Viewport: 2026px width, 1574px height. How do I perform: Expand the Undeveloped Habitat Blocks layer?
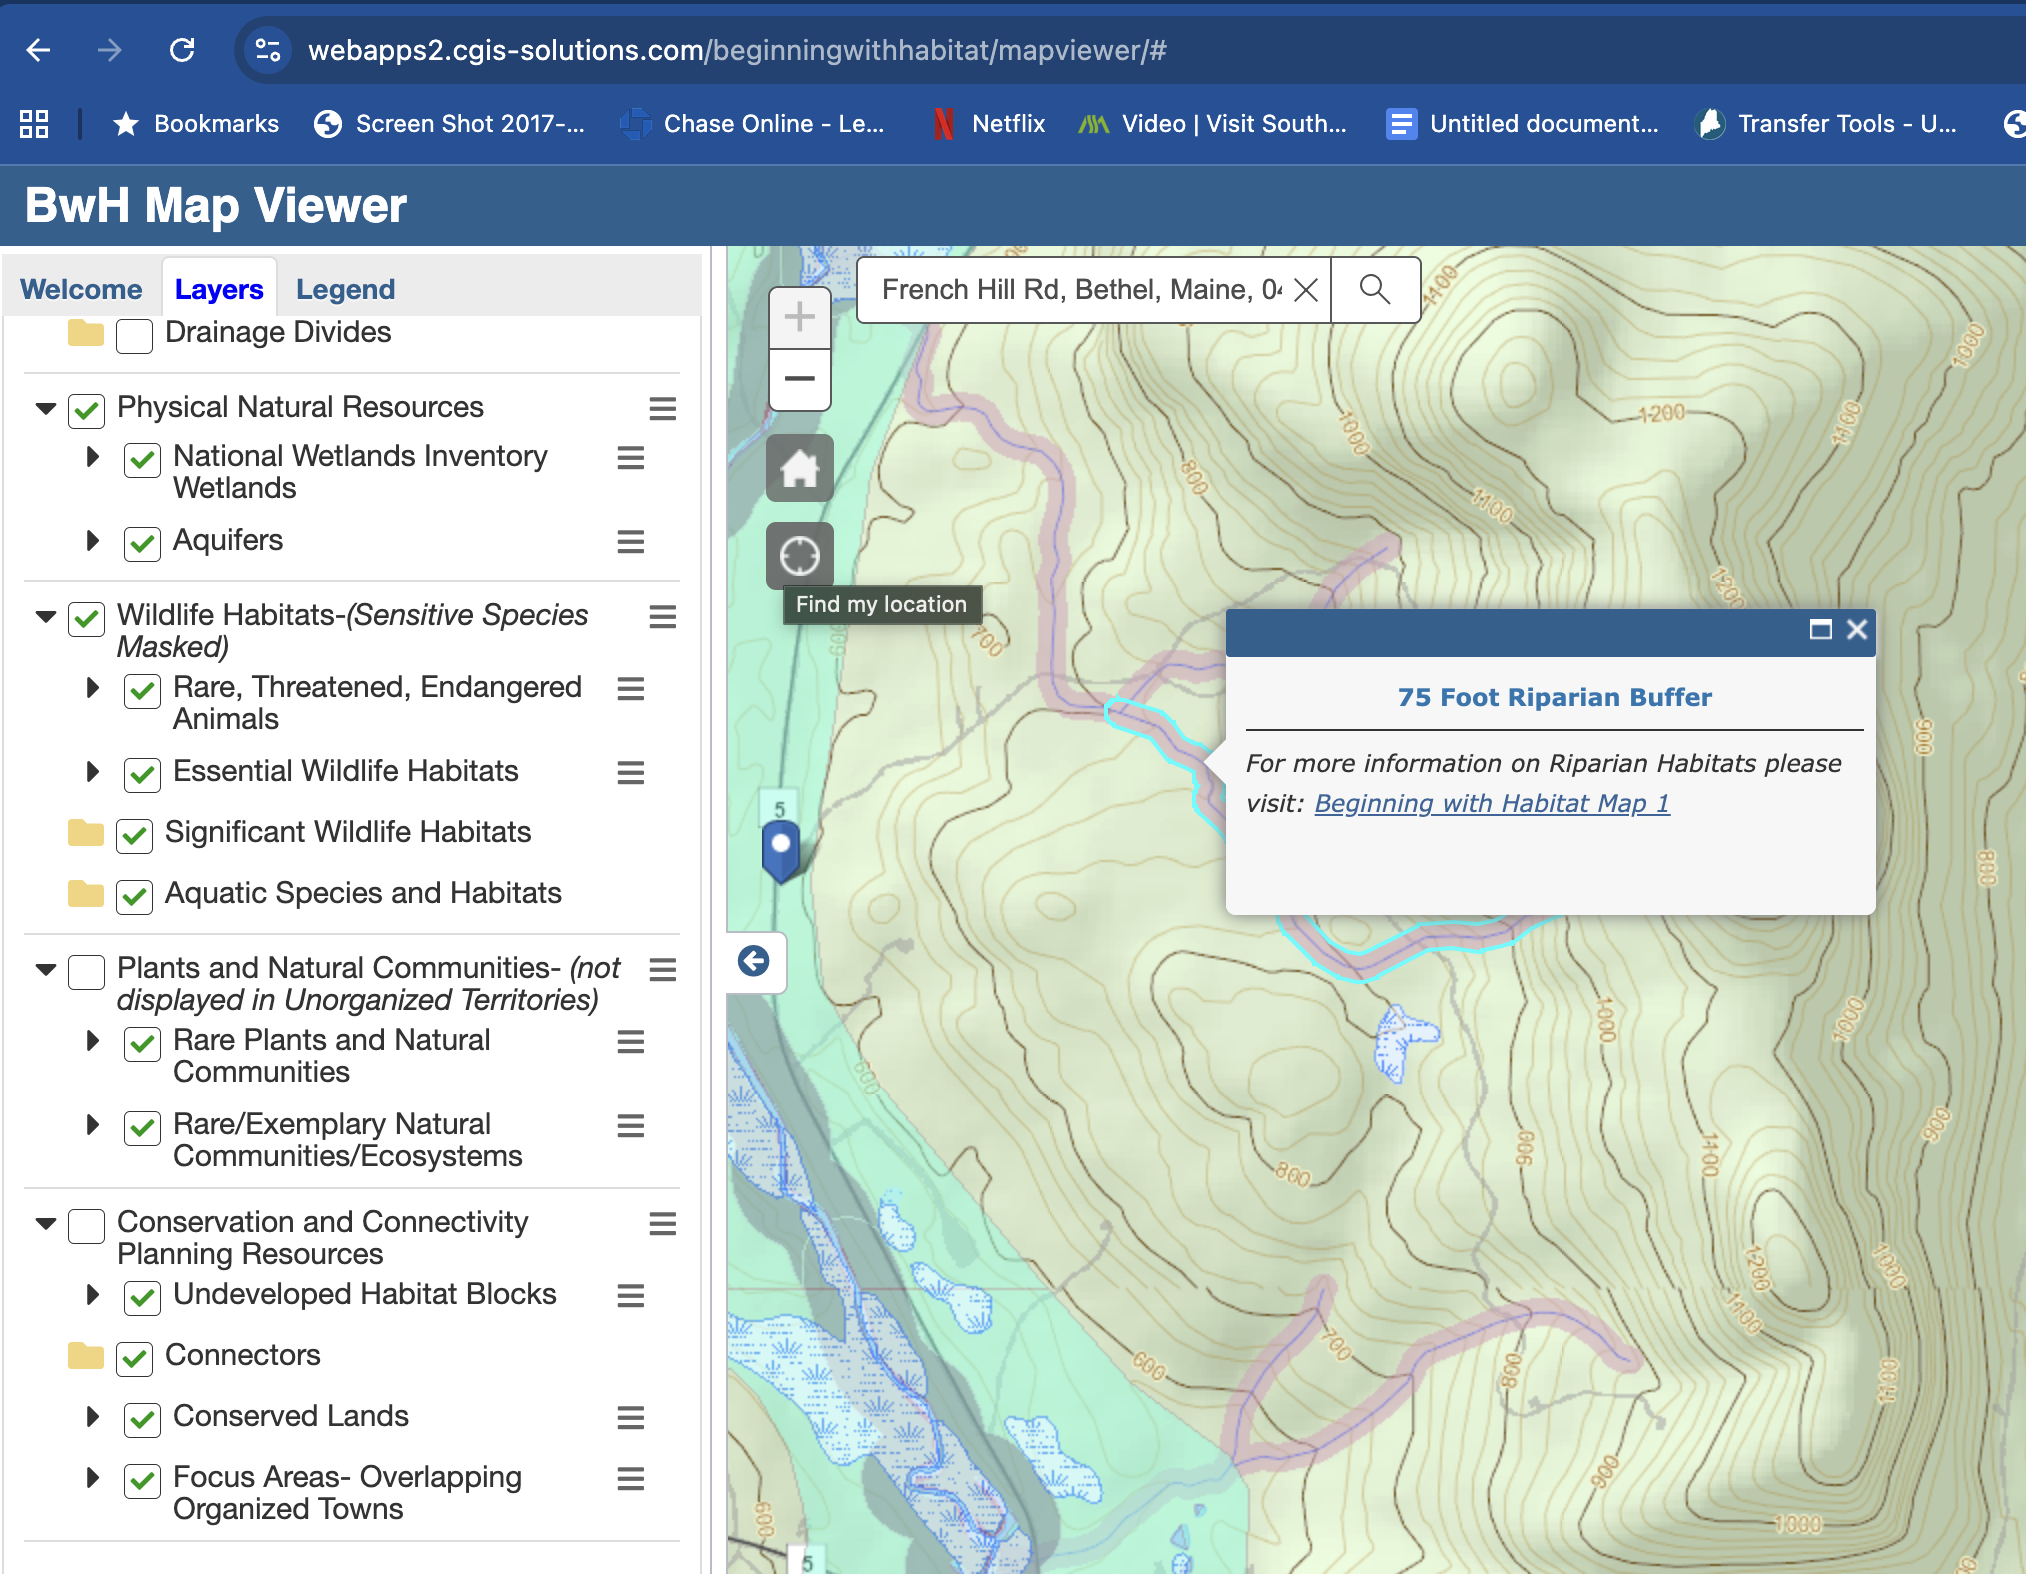tap(93, 1294)
